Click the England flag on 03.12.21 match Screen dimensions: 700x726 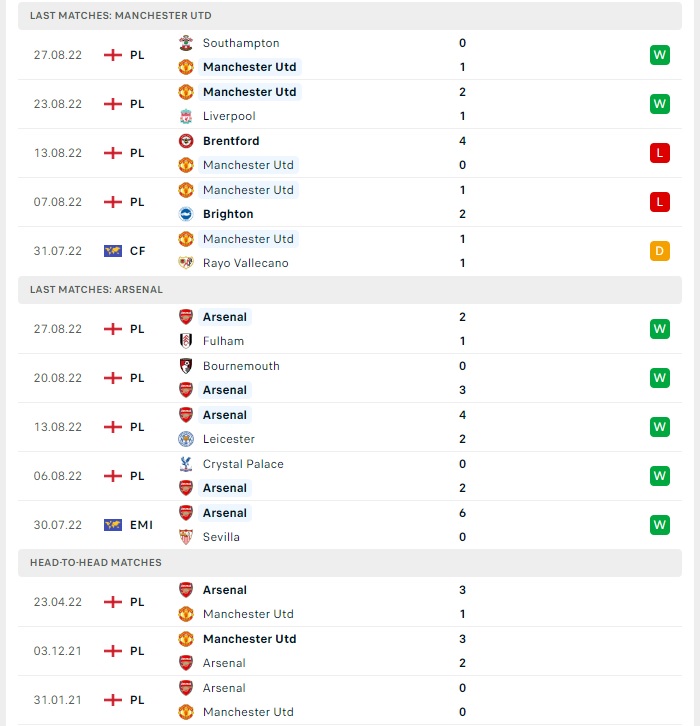[x=113, y=651]
